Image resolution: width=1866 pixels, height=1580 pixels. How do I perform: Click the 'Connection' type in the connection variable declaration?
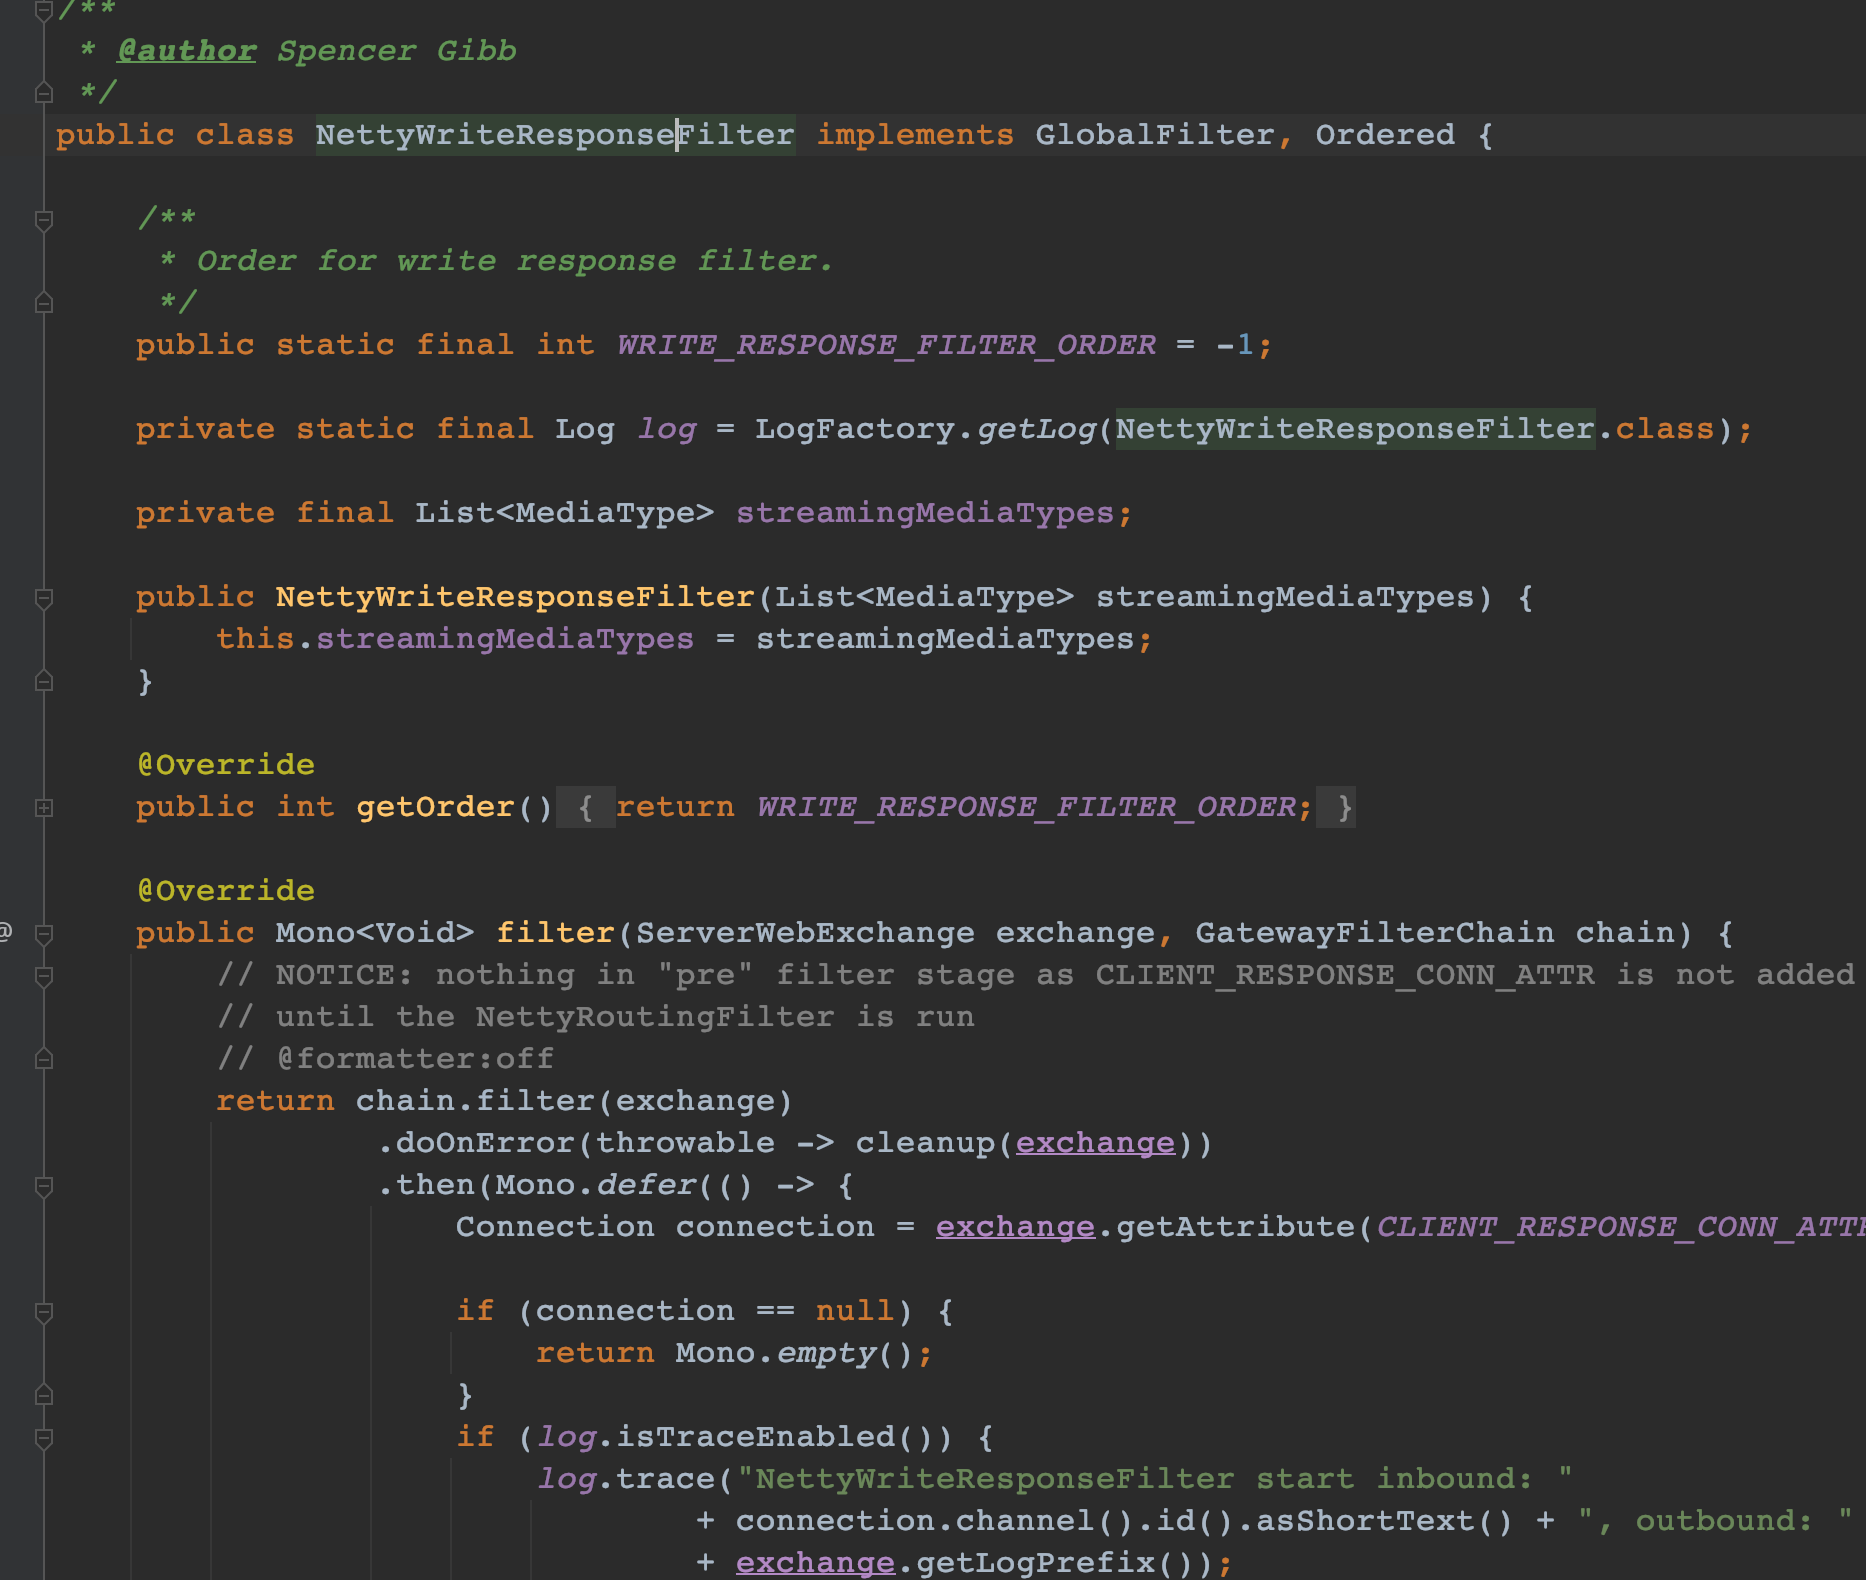pyautogui.click(x=555, y=1227)
